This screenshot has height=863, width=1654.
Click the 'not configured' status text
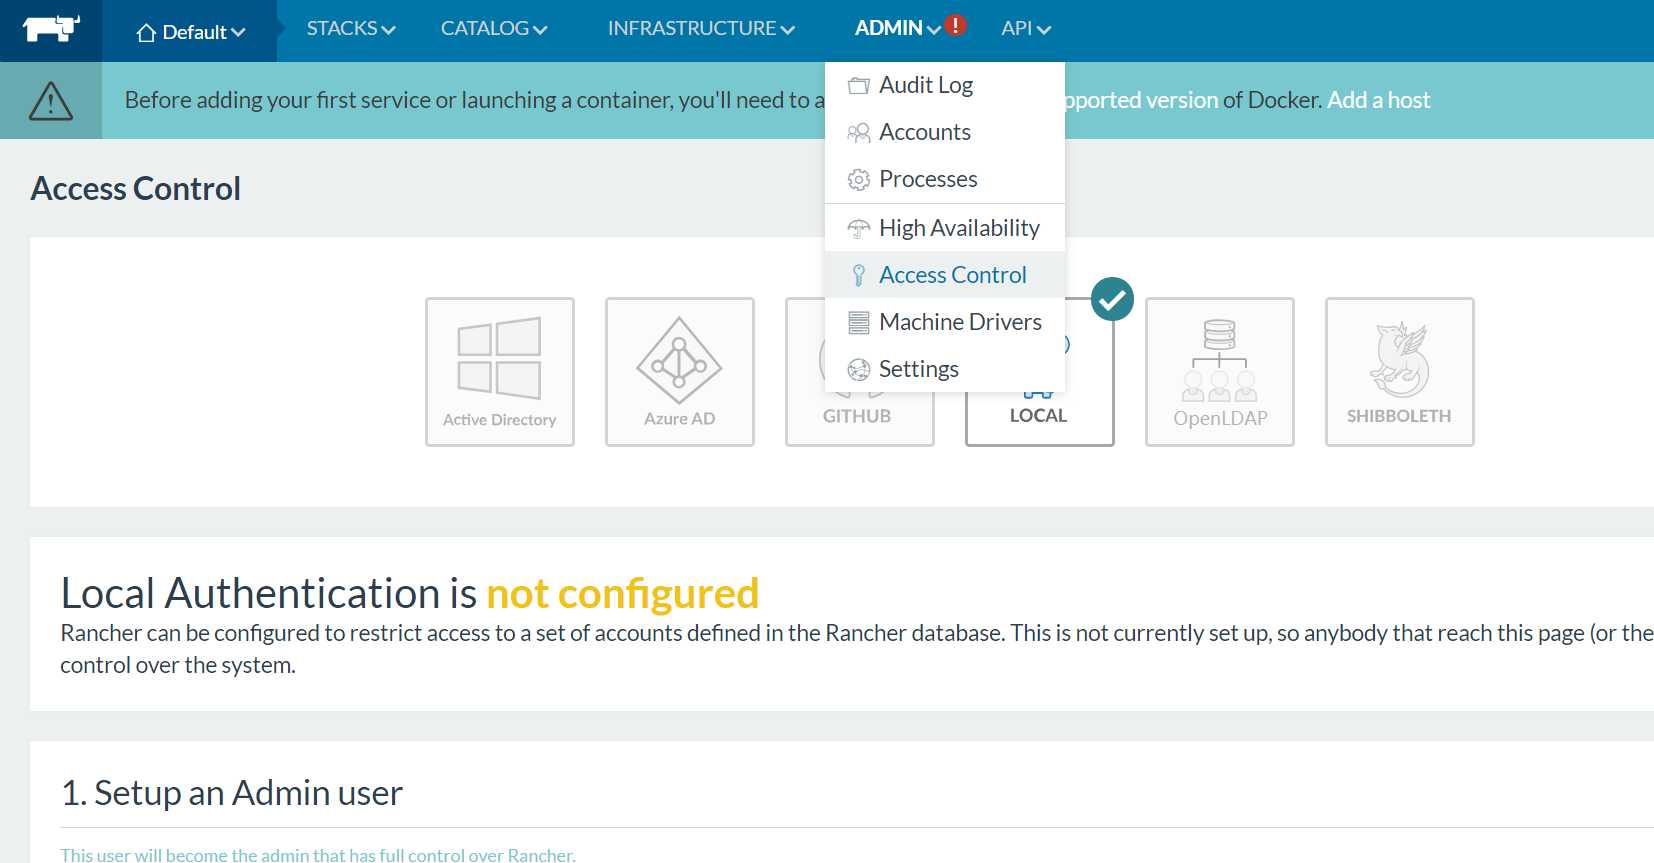click(622, 594)
